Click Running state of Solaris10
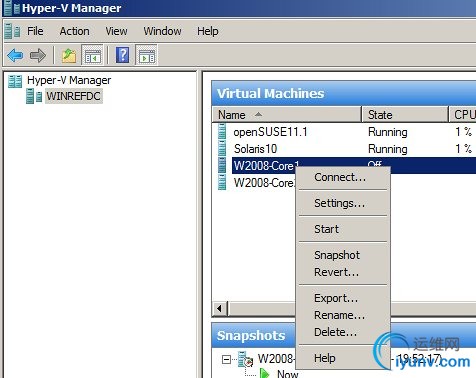476x378 pixels. point(388,149)
